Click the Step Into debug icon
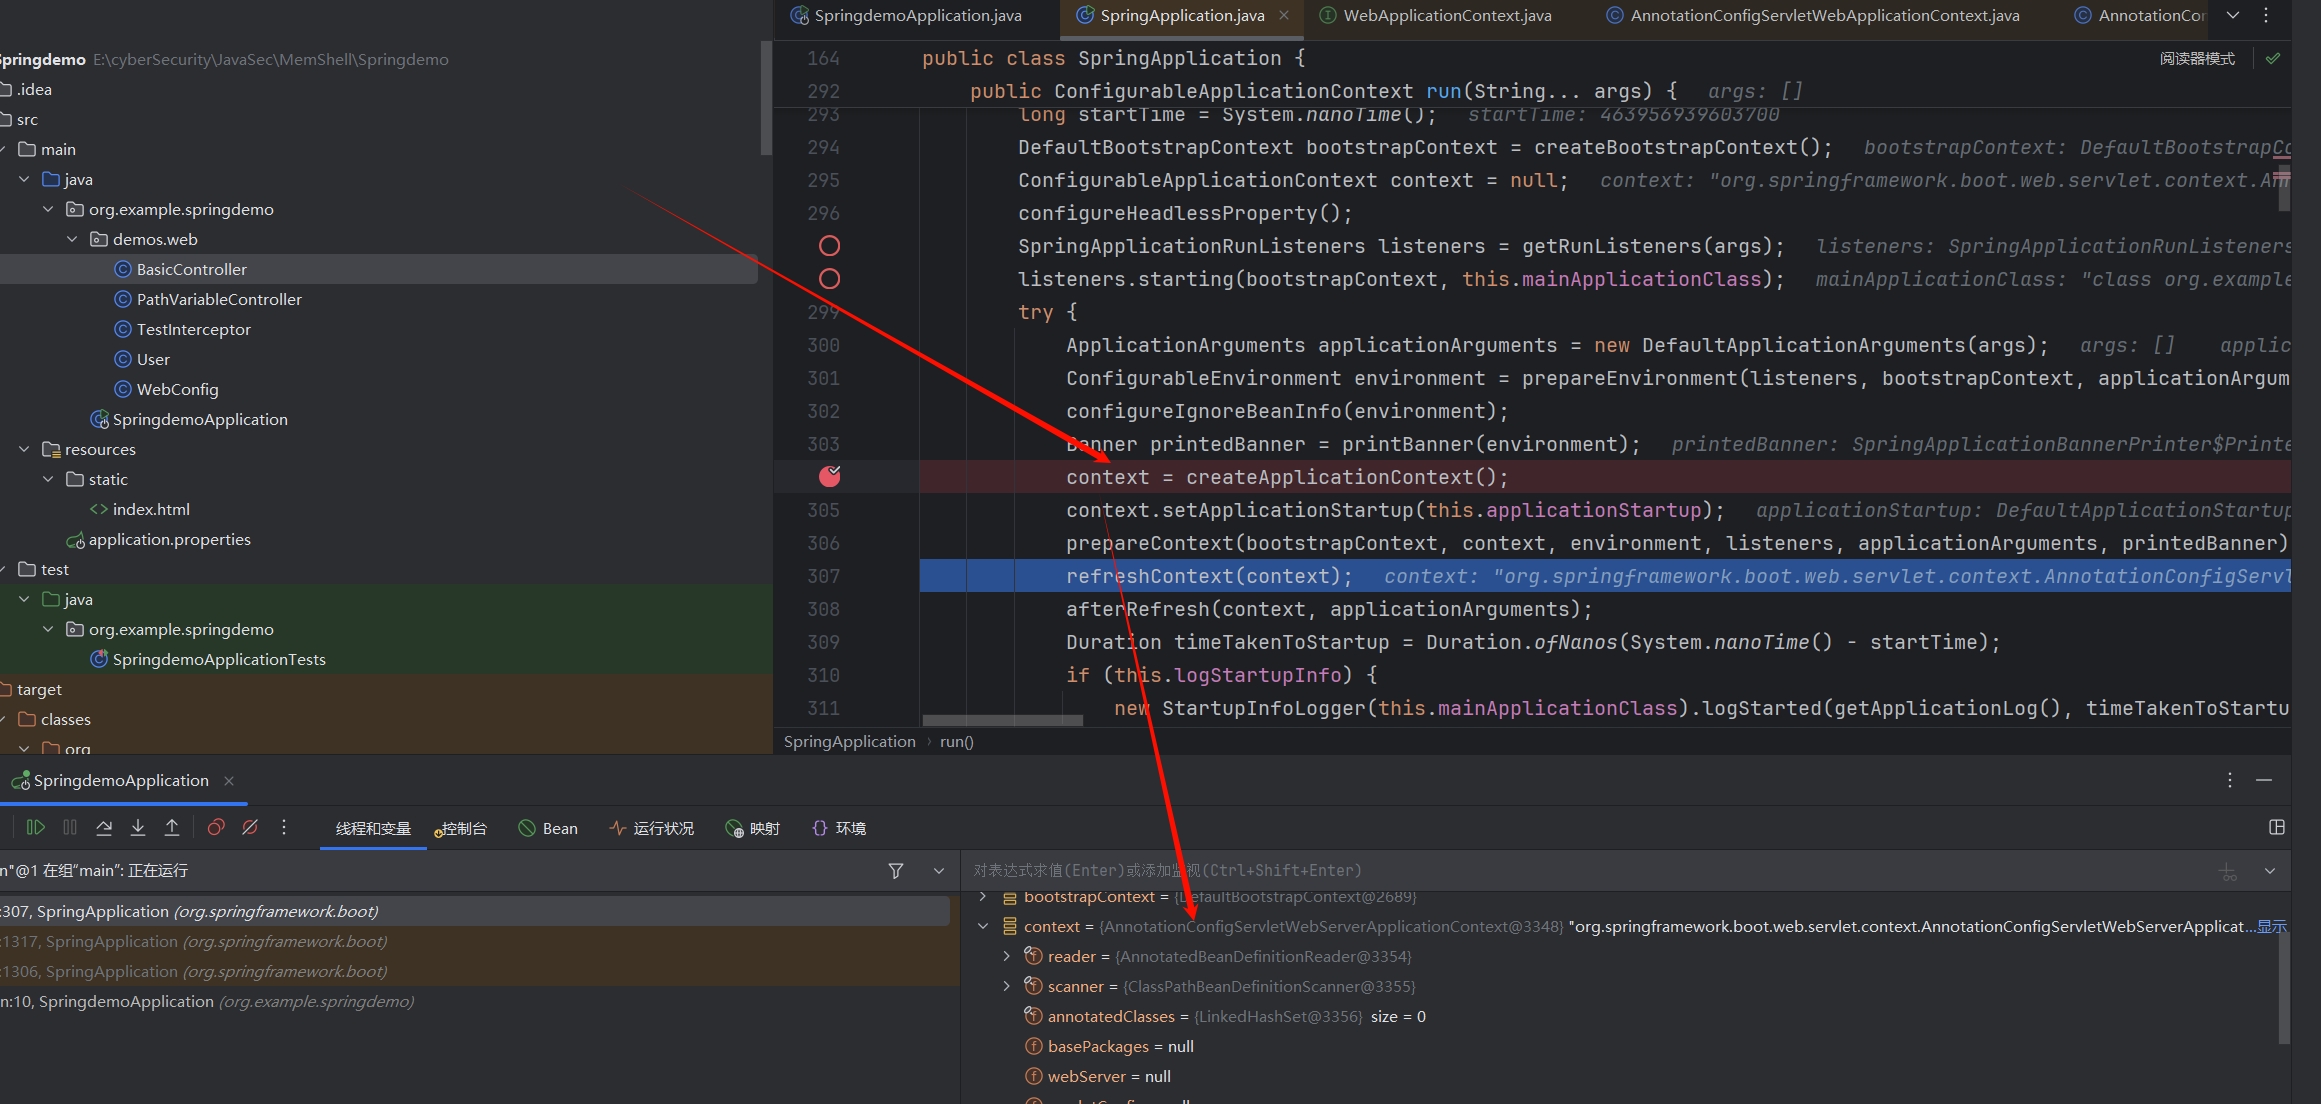The height and width of the screenshot is (1104, 2321). tap(138, 827)
